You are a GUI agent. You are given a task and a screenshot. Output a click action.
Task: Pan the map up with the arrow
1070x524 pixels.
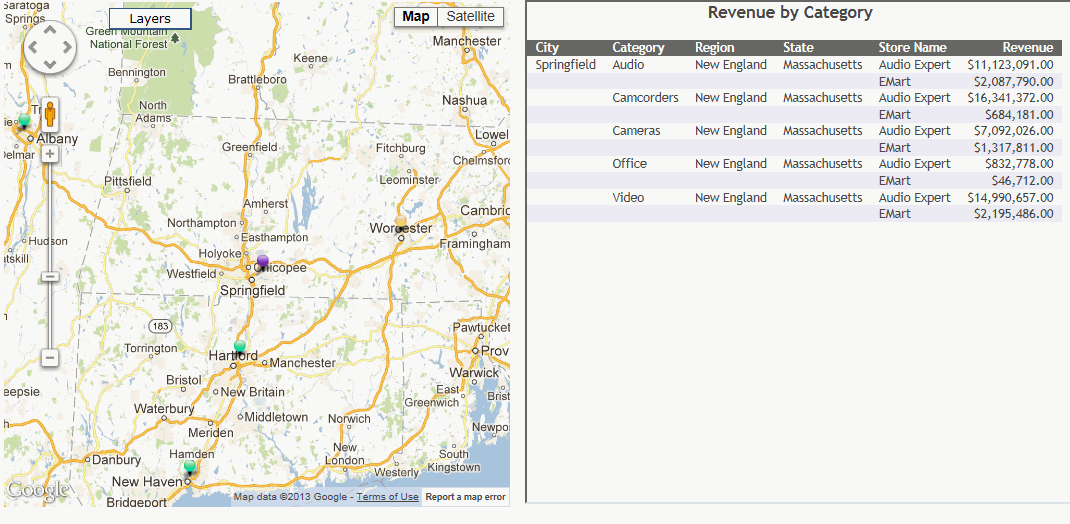click(x=50, y=30)
